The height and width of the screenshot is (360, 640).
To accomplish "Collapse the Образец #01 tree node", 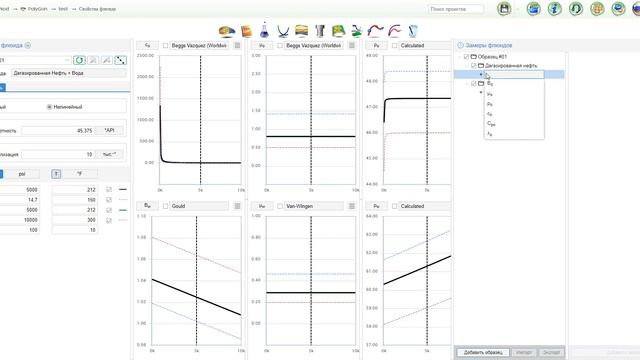I will point(460,57).
